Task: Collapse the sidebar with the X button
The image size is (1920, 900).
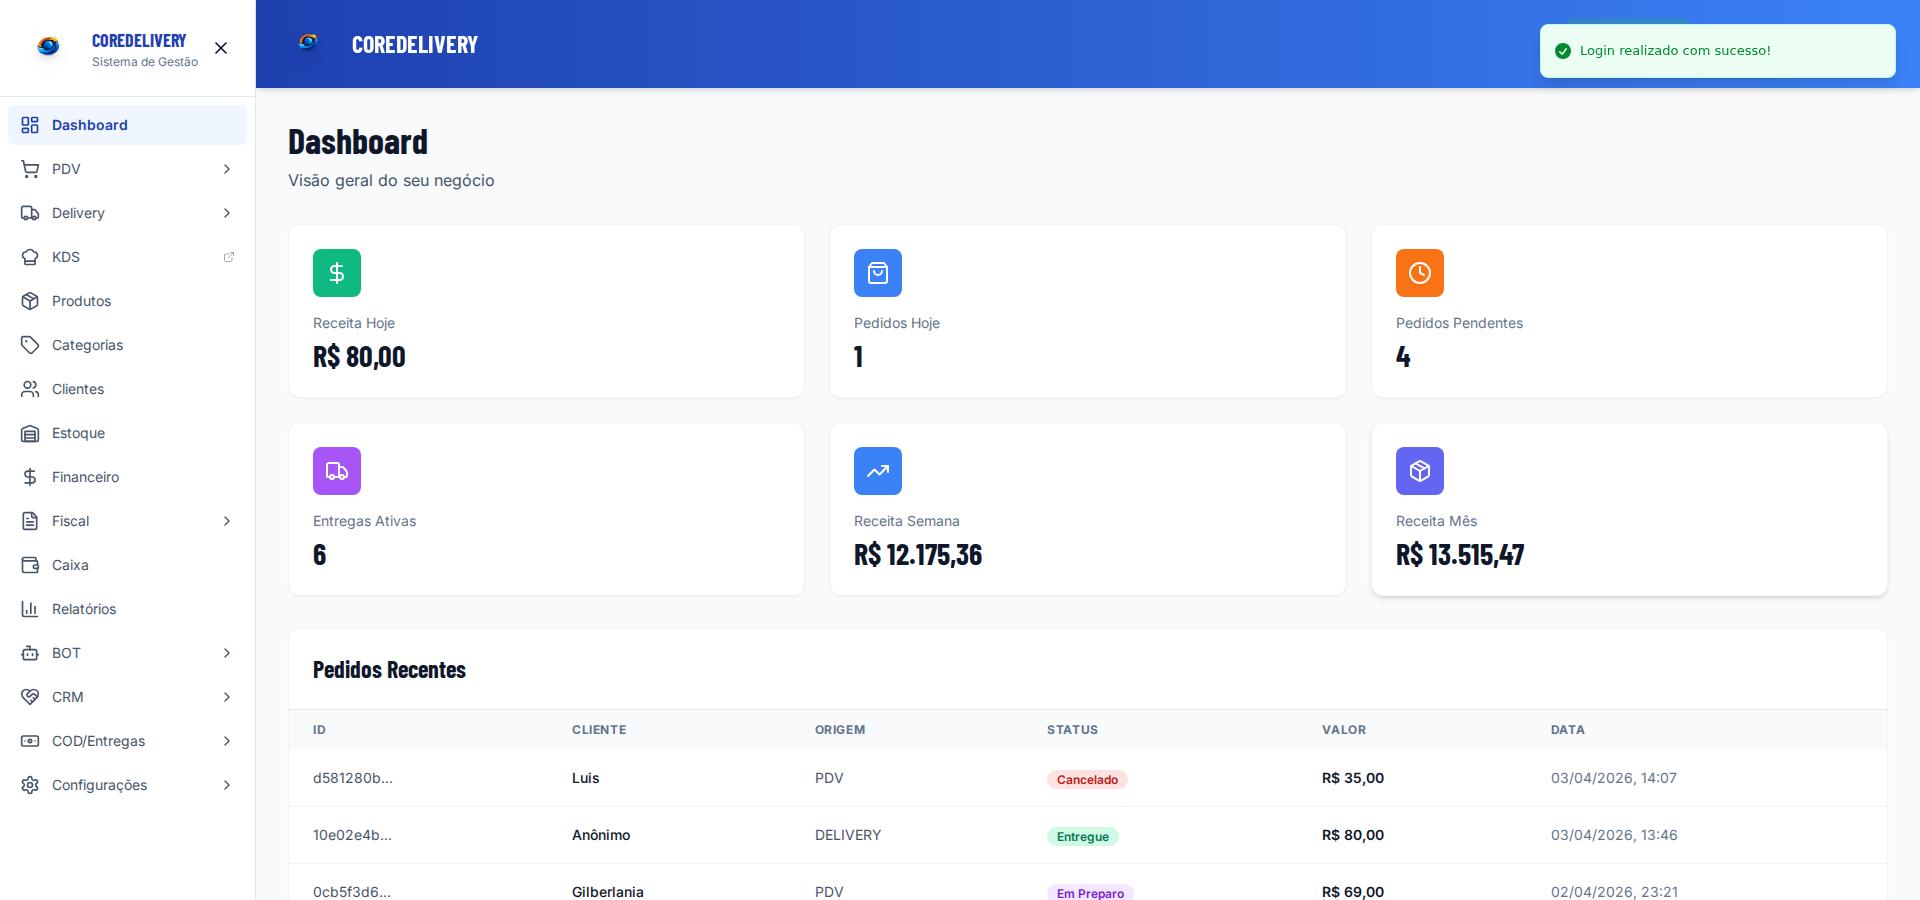Action: (x=220, y=48)
